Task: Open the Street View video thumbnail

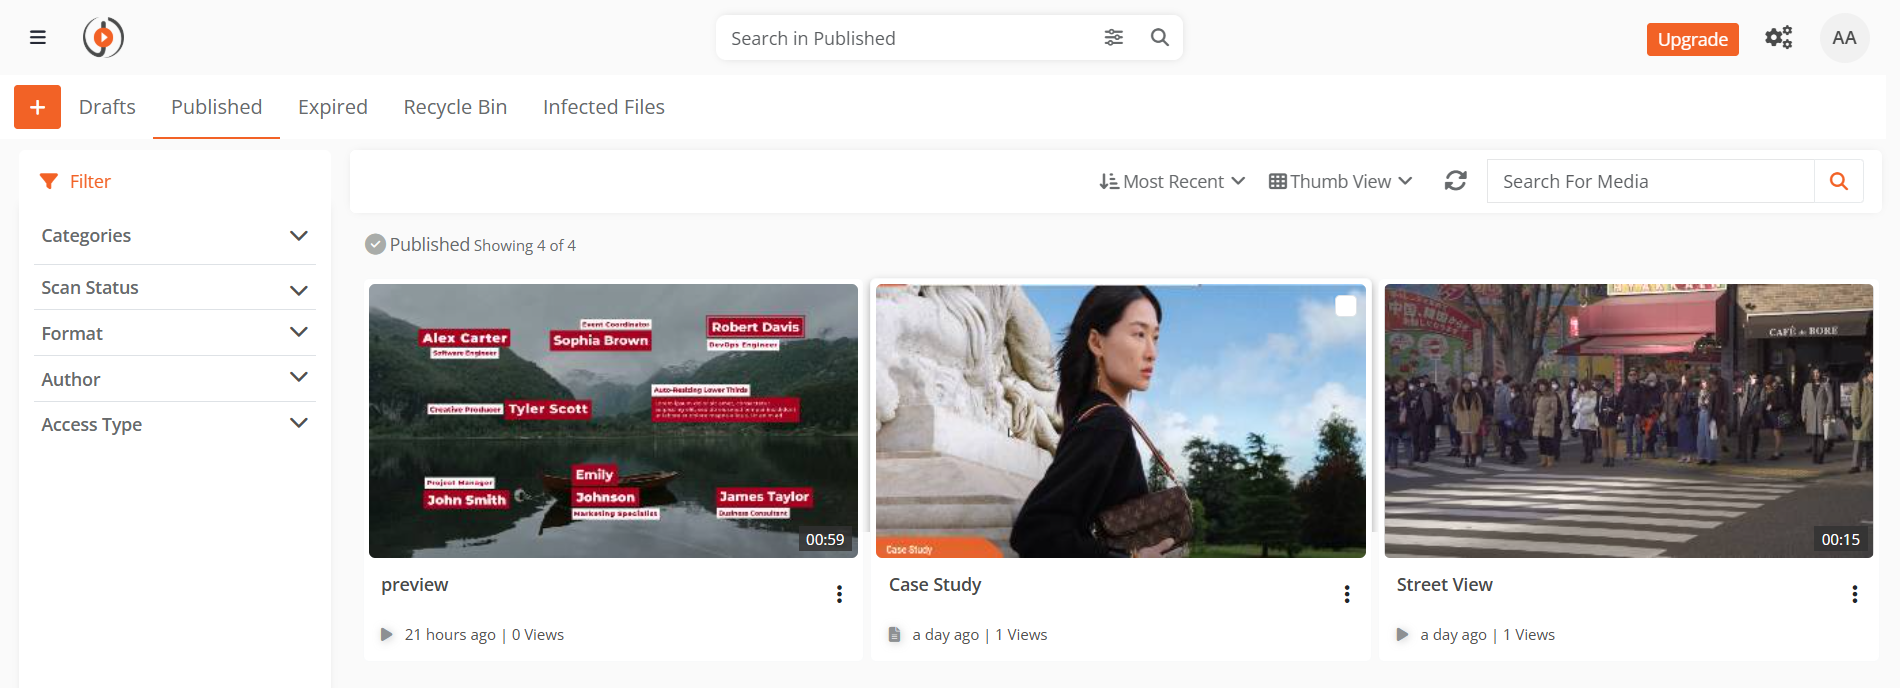Action: [x=1628, y=420]
